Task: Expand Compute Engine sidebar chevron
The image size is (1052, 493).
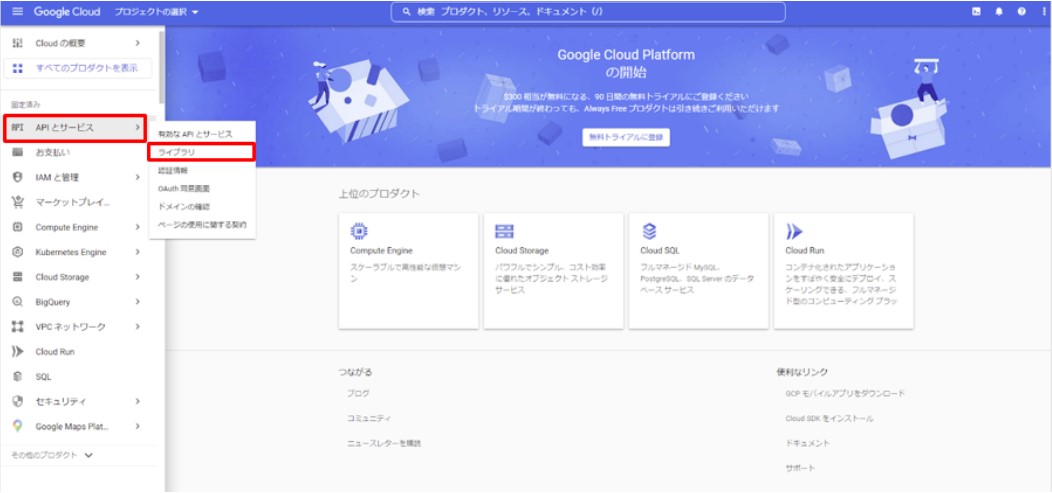Action: pyautogui.click(x=137, y=227)
